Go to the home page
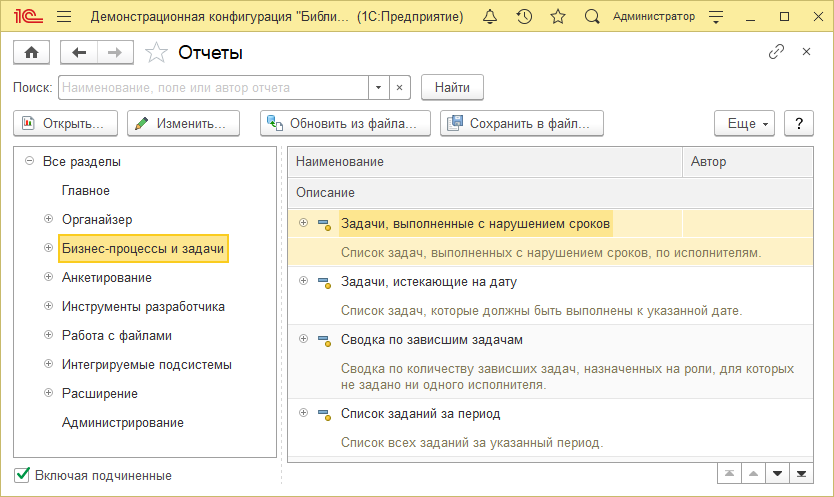 31,53
